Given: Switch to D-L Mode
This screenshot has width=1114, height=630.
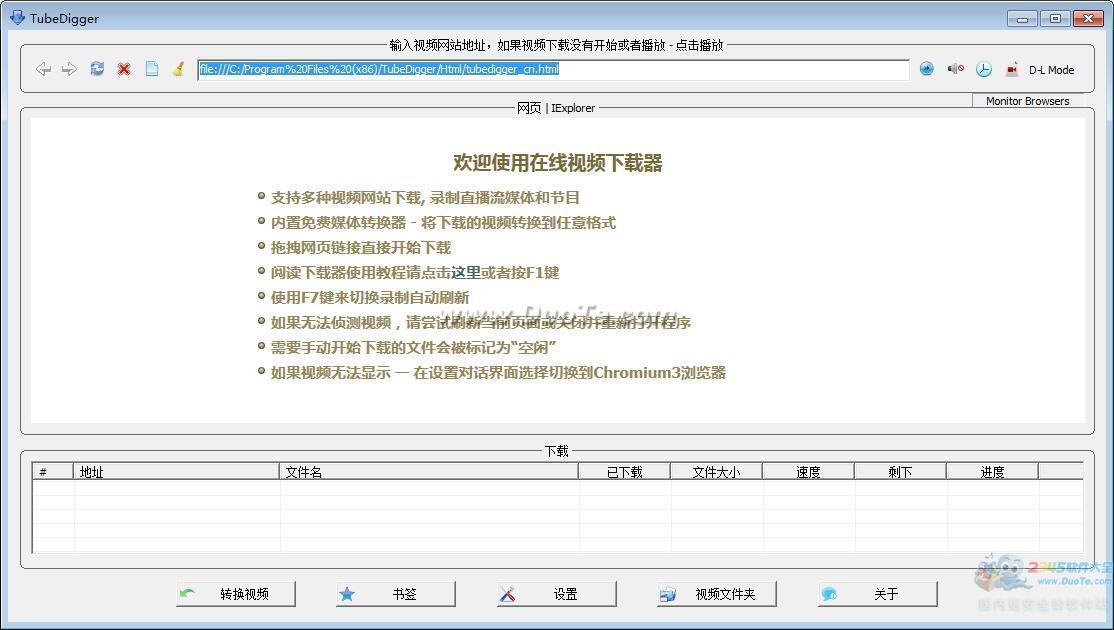Looking at the screenshot, I should point(1040,70).
